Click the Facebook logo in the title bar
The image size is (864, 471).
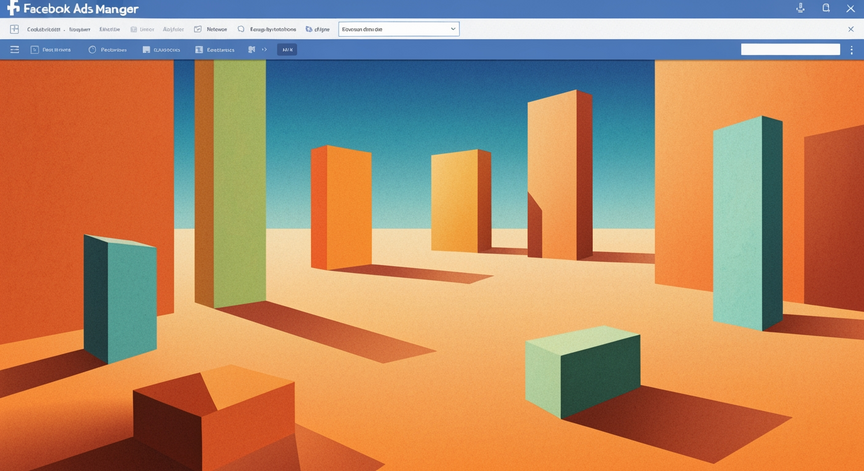[x=13, y=8]
